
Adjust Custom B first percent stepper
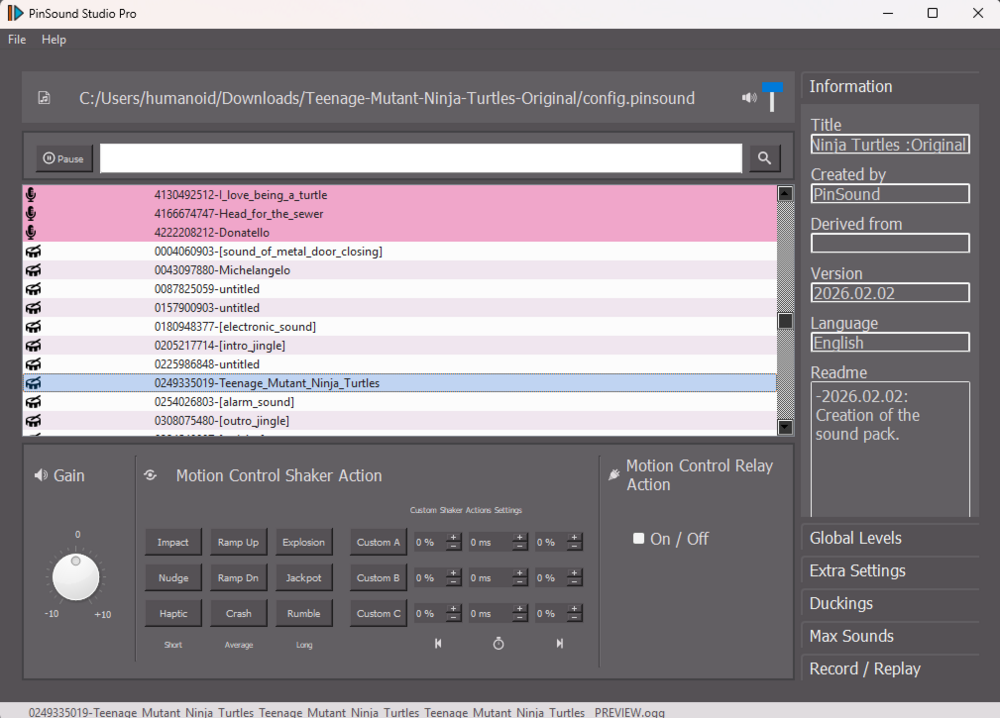point(453,578)
